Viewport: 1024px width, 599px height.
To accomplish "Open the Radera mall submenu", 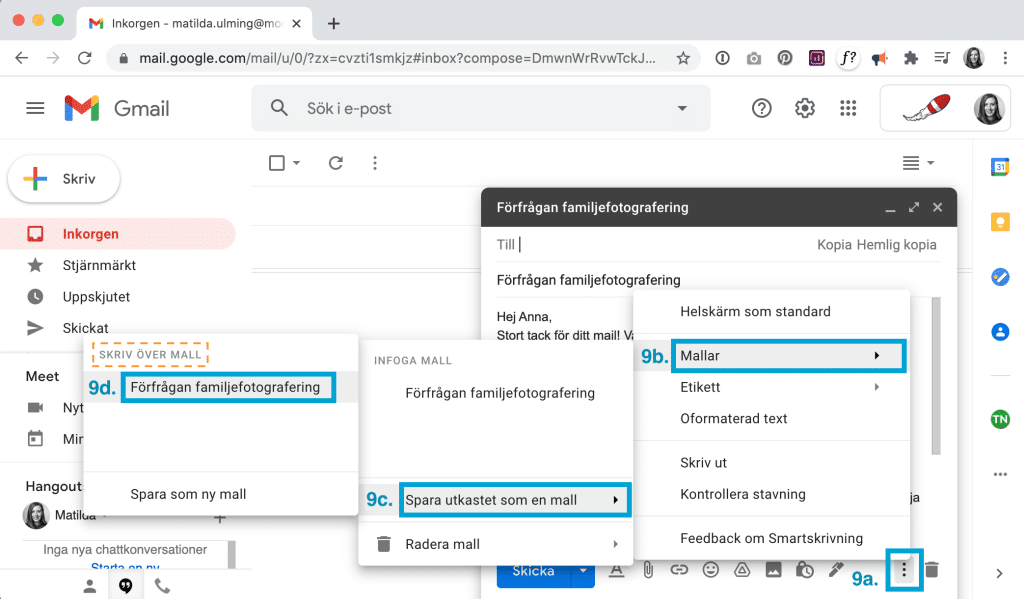I will [497, 544].
